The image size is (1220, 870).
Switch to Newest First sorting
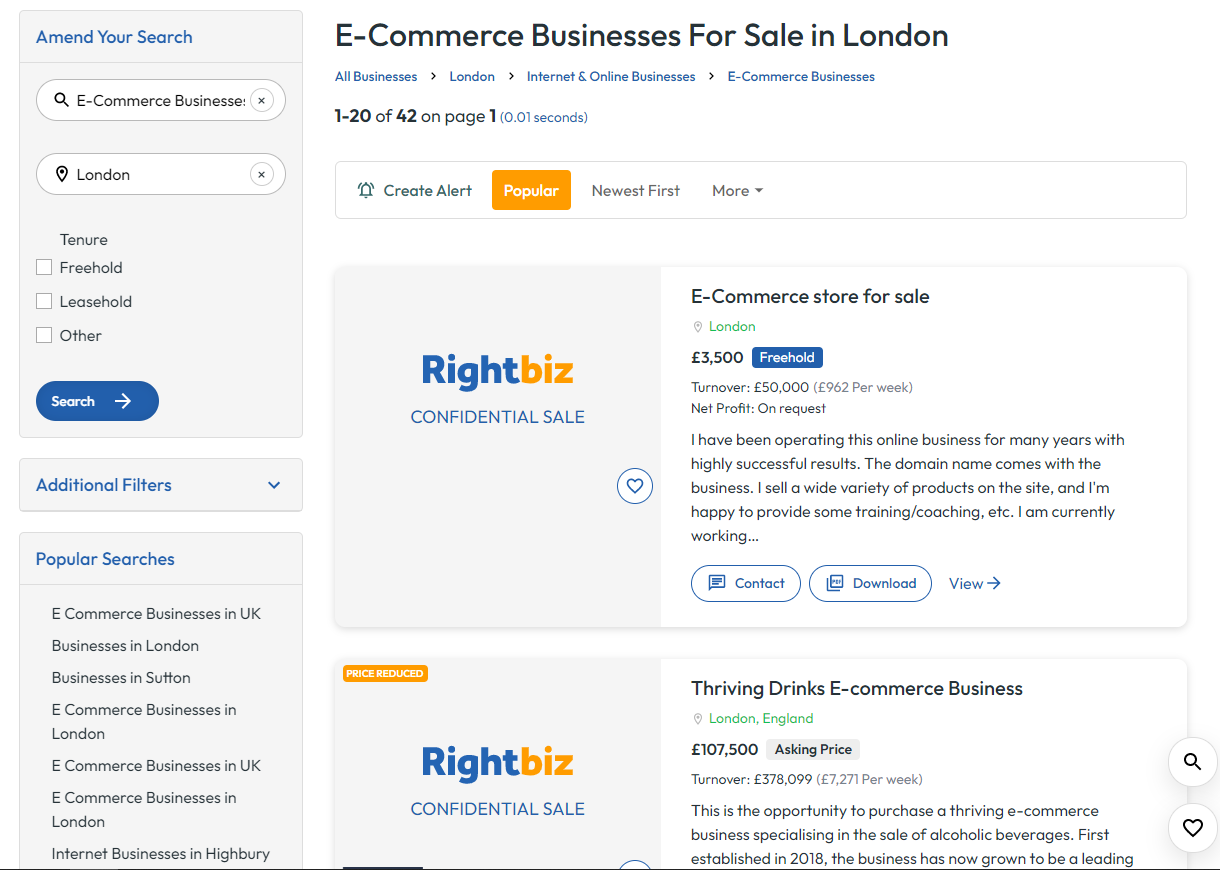[x=635, y=190]
